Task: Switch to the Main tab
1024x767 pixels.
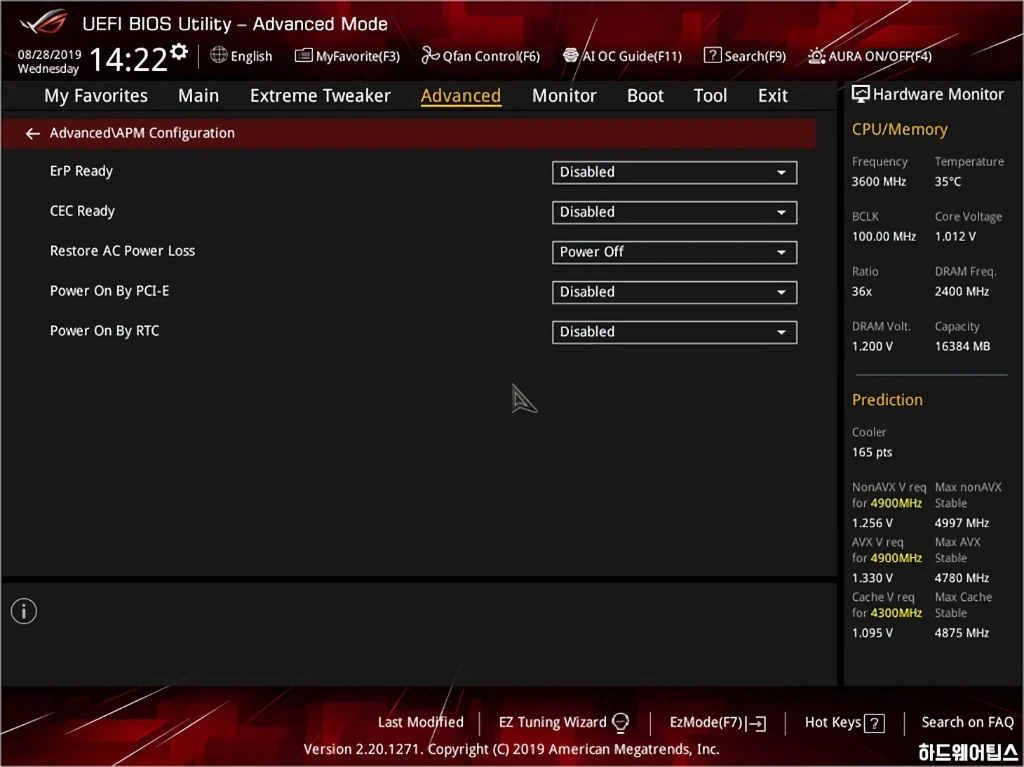Action: tap(199, 96)
